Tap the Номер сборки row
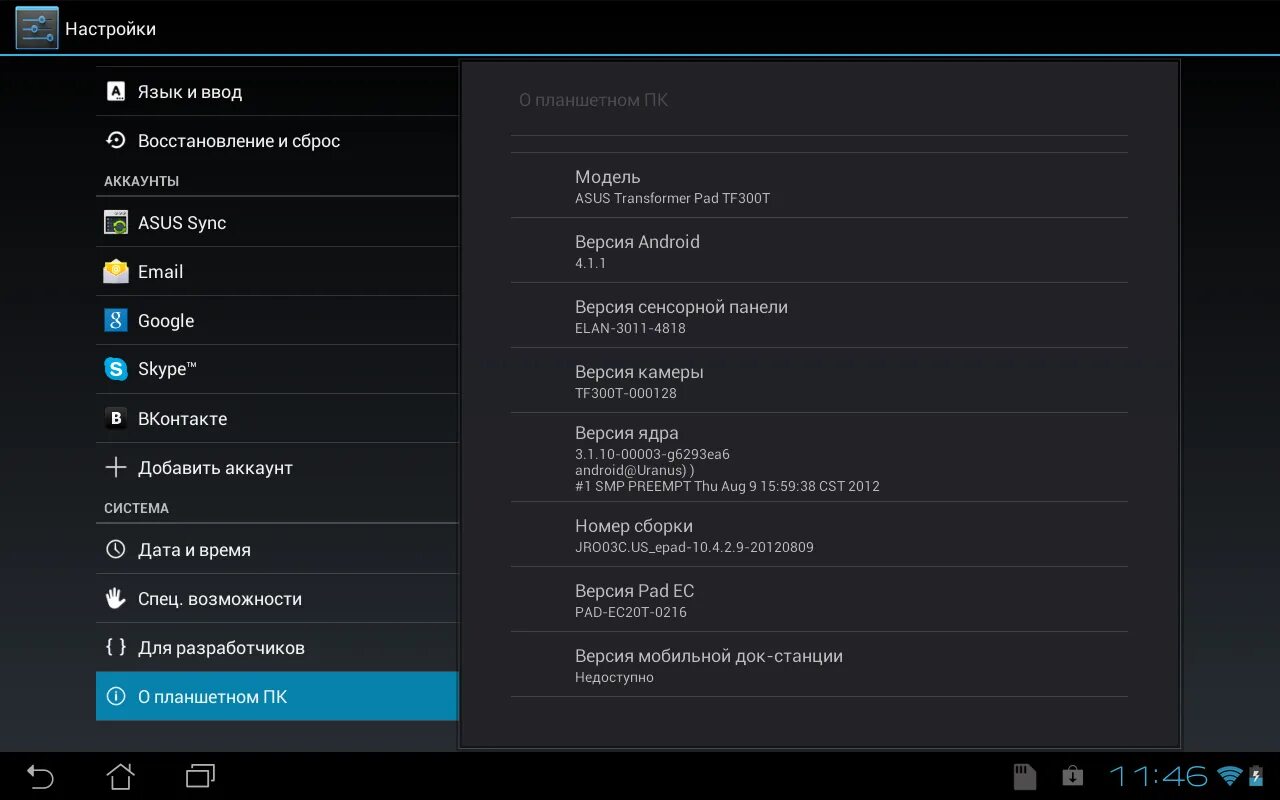This screenshot has height=800, width=1280. (x=819, y=534)
